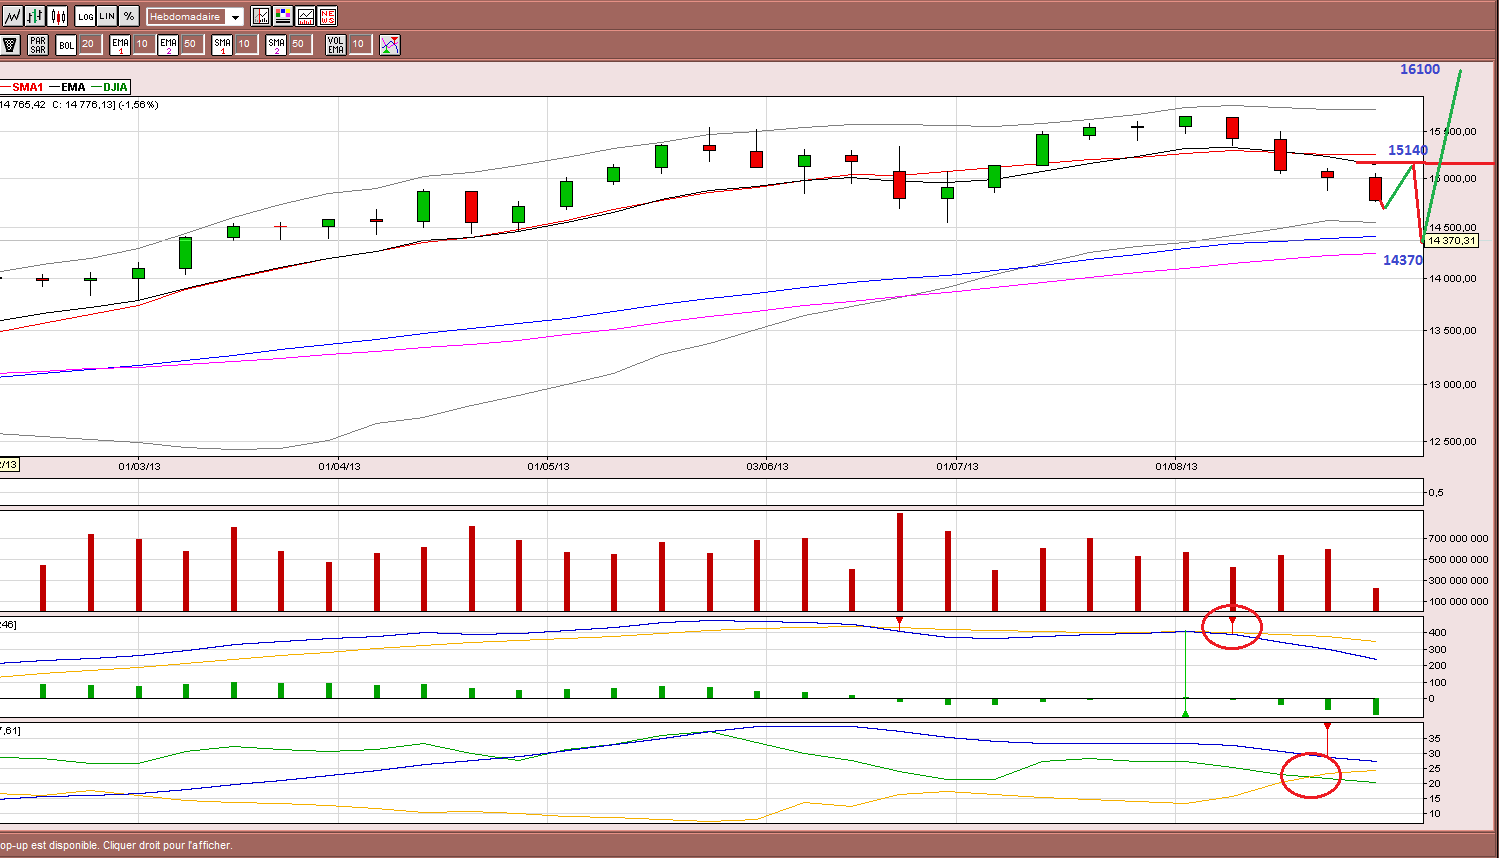Enable LIN linear scale
Viewport: 1499px width, 858px height.
[107, 16]
